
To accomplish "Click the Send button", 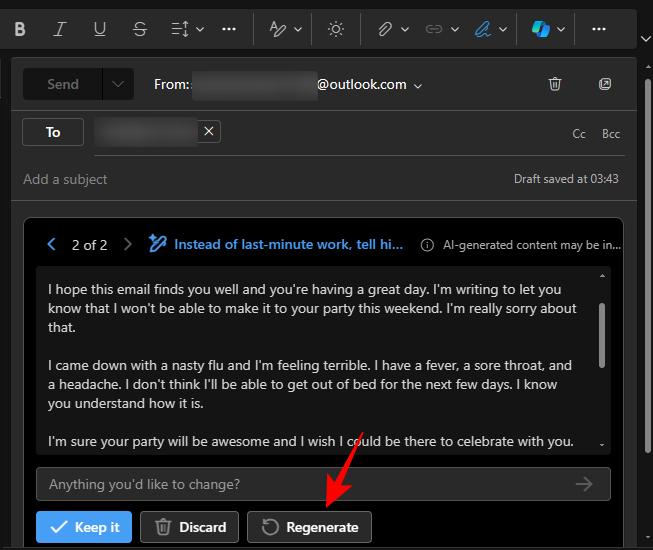I will tap(62, 84).
